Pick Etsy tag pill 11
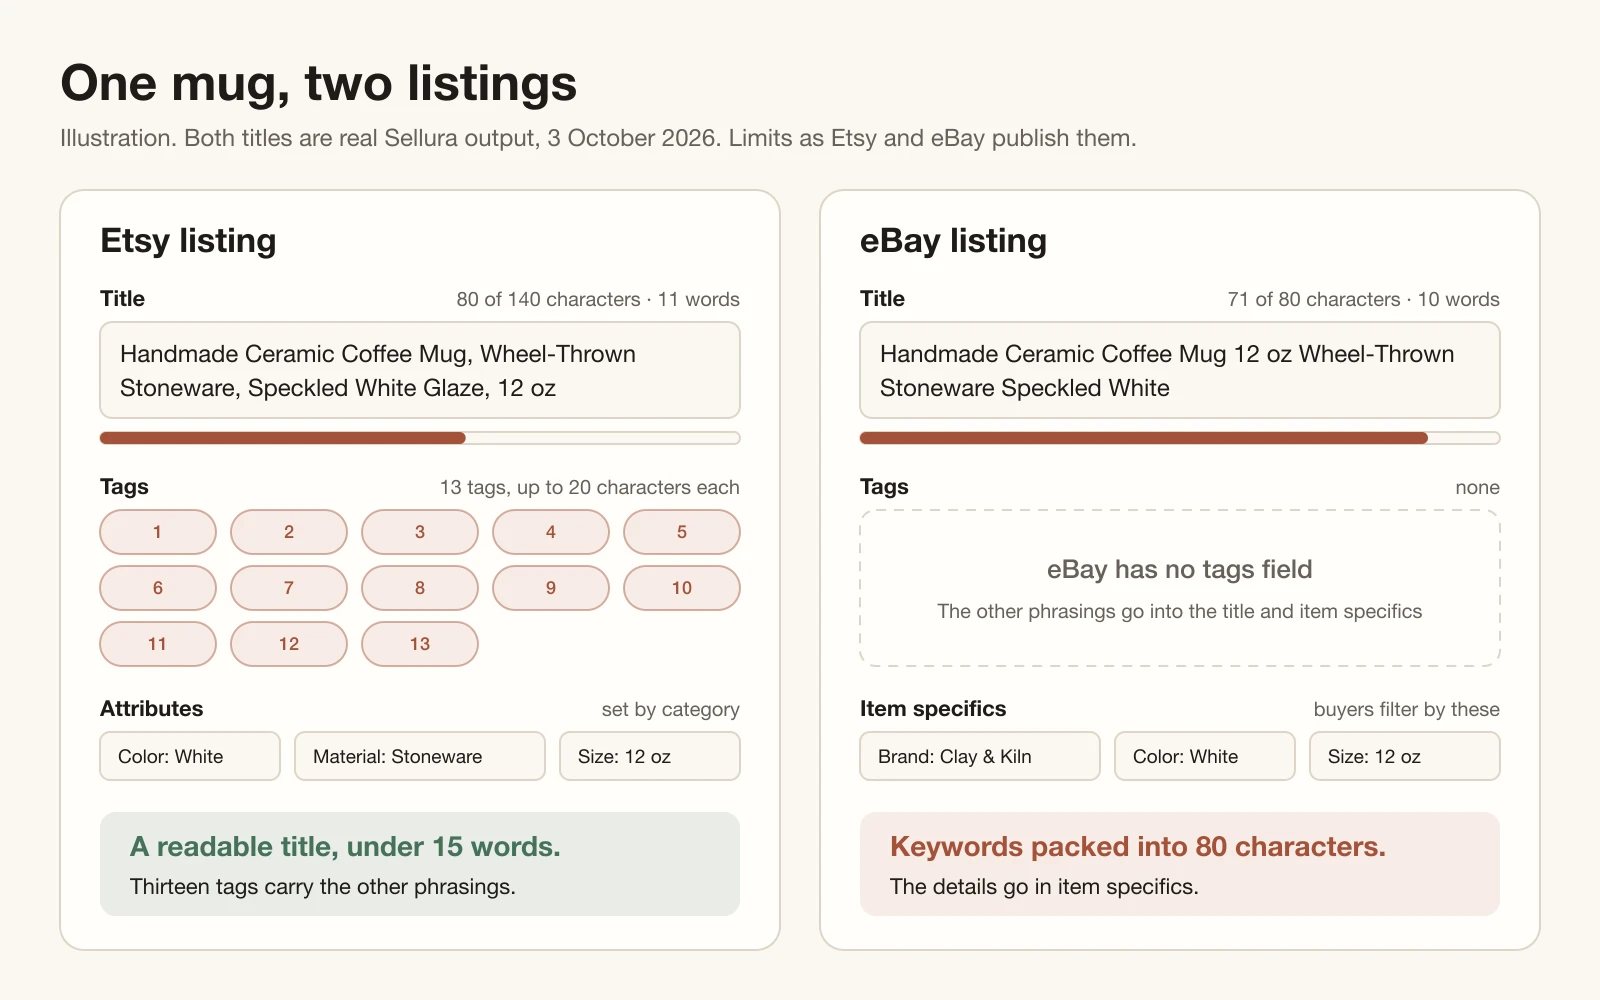The width and height of the screenshot is (1600, 1000). pyautogui.click(x=158, y=644)
